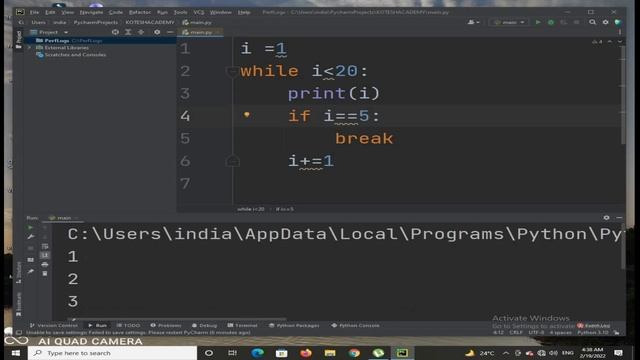Click KOTESHACADEMY breadcrumb in navigation bar
Viewport: 640px width, 360px height.
(x=150, y=22)
